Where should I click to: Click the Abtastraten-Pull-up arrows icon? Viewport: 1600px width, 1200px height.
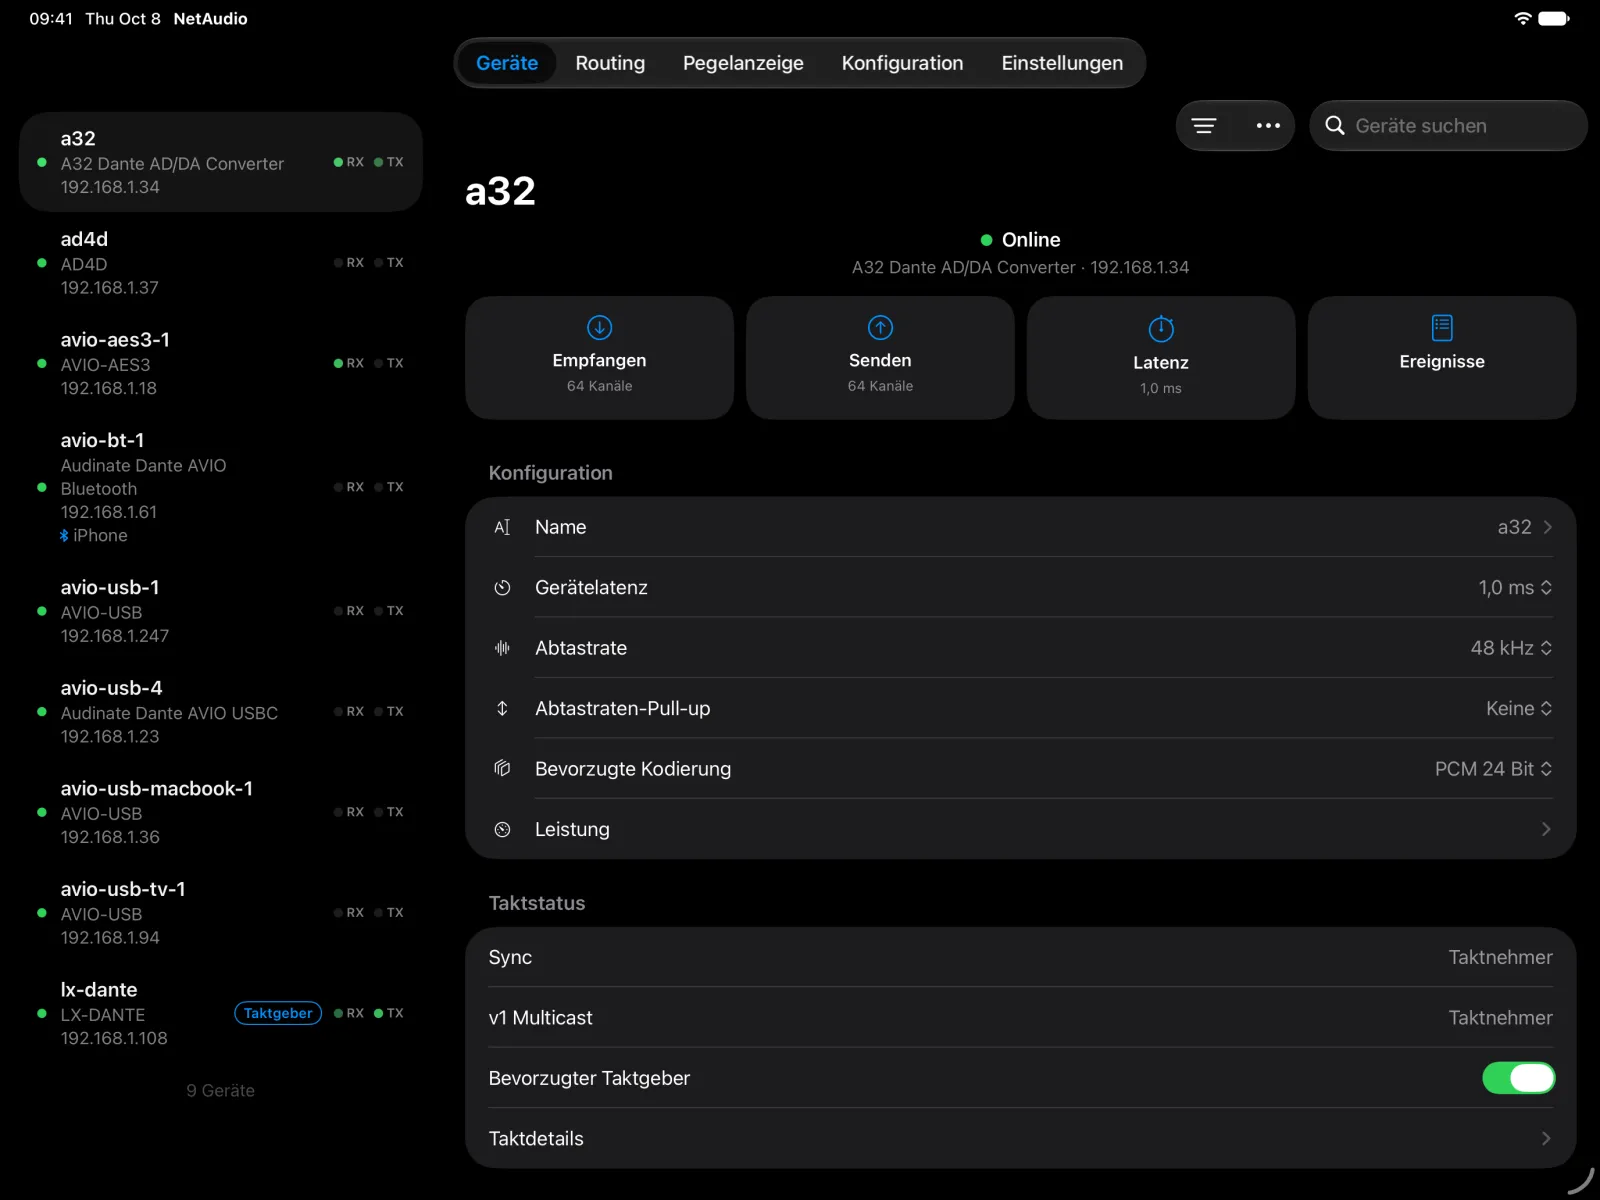502,708
